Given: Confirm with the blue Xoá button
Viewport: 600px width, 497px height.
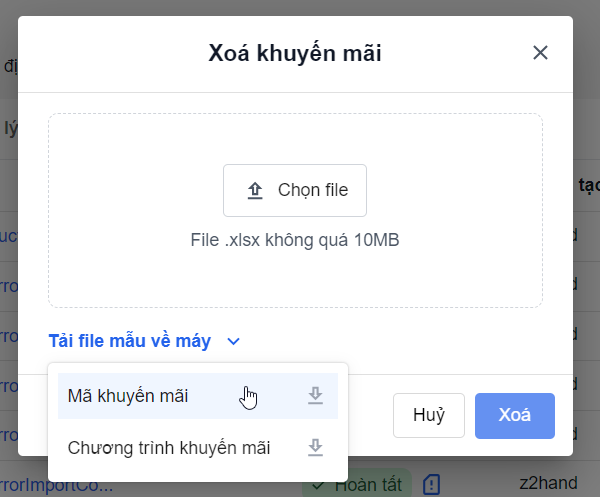Looking at the screenshot, I should pyautogui.click(x=514, y=415).
